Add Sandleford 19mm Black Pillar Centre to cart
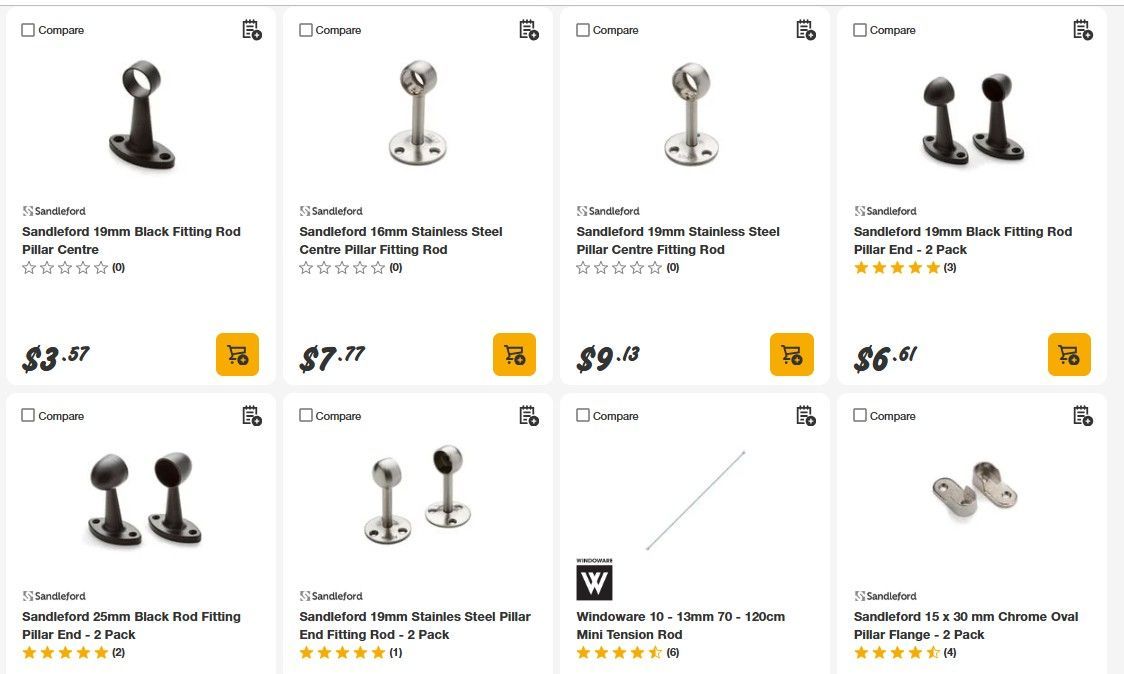This screenshot has width=1124, height=674. point(237,354)
